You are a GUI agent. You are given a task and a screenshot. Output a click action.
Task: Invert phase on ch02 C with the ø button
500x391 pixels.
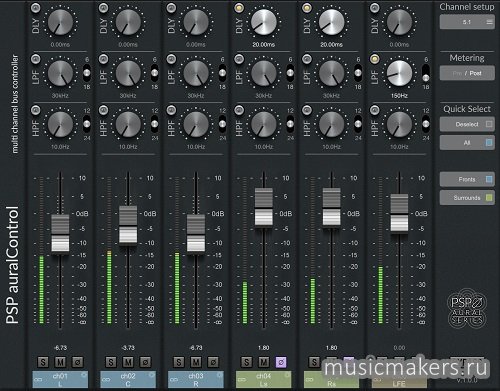click(x=145, y=362)
